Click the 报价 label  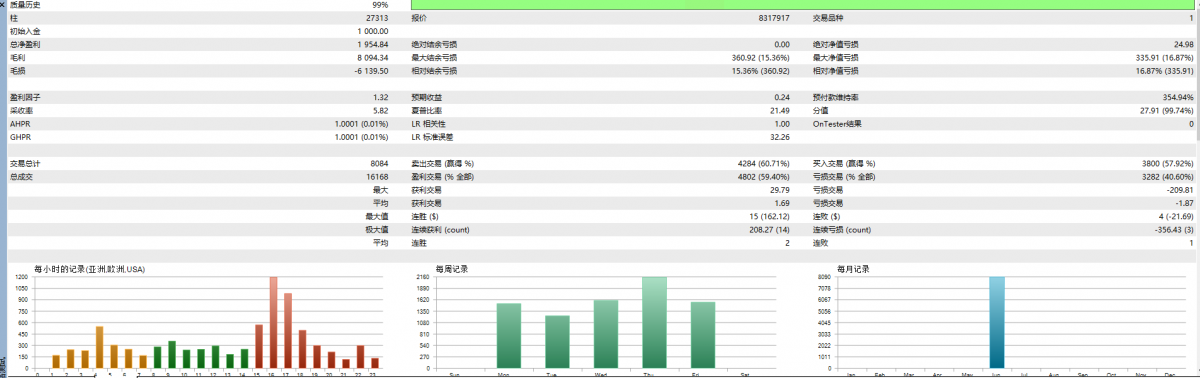point(420,18)
